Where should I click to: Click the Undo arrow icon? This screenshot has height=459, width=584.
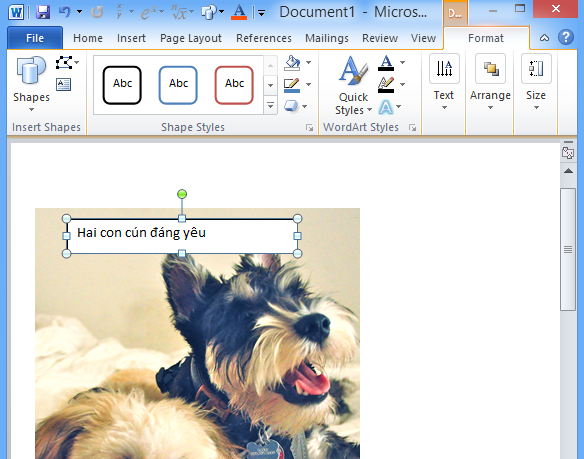coord(64,12)
